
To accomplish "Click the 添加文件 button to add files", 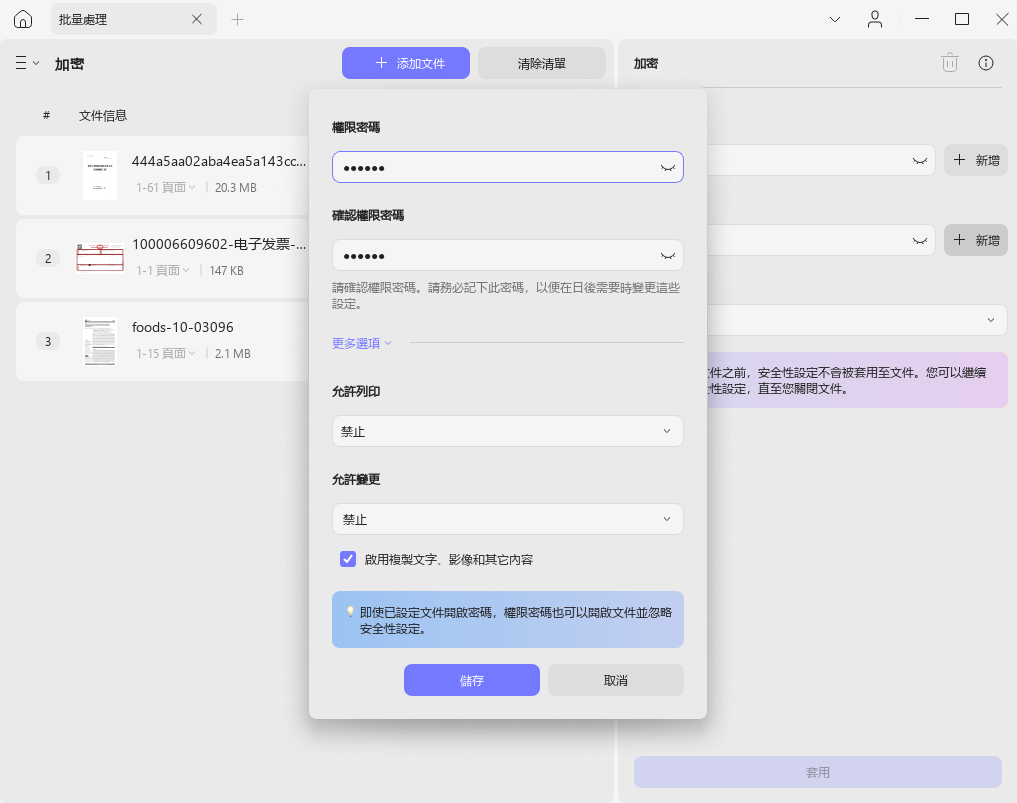I will pyautogui.click(x=406, y=62).
